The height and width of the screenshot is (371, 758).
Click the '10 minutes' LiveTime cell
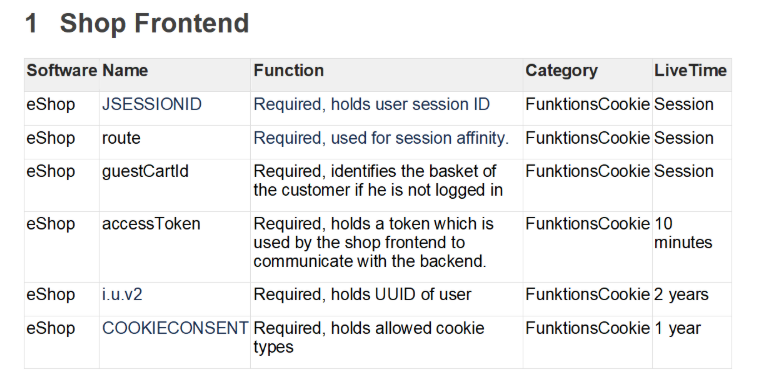[x=683, y=233]
